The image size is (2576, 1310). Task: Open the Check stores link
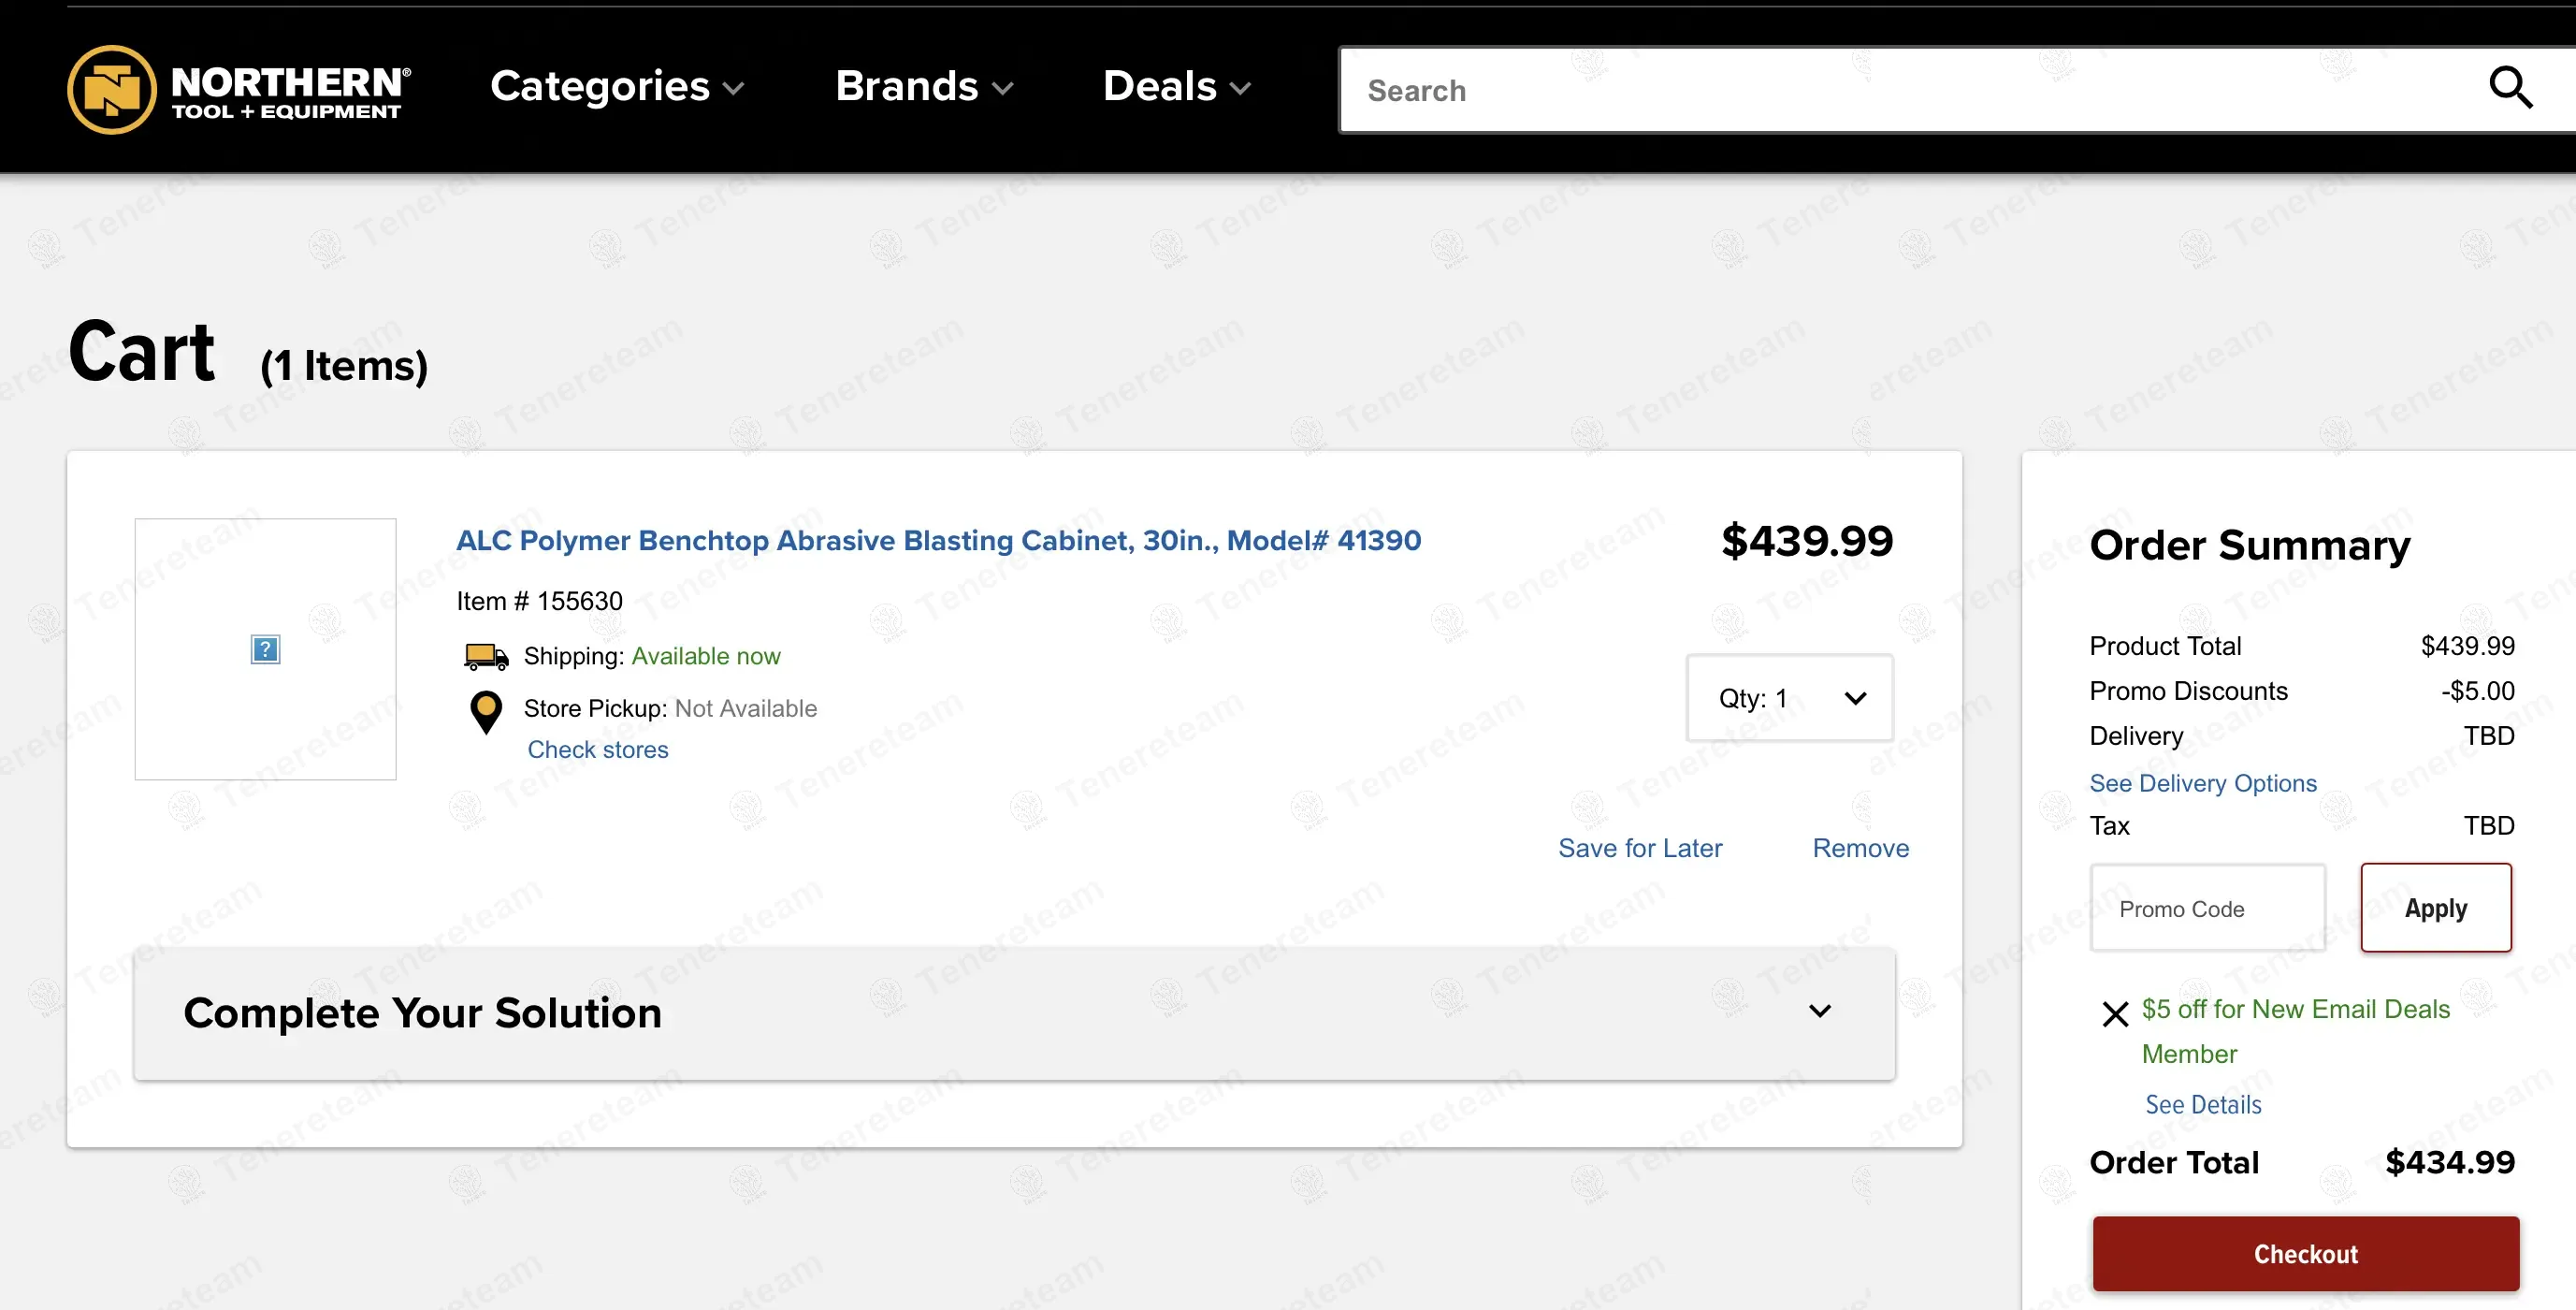[598, 749]
